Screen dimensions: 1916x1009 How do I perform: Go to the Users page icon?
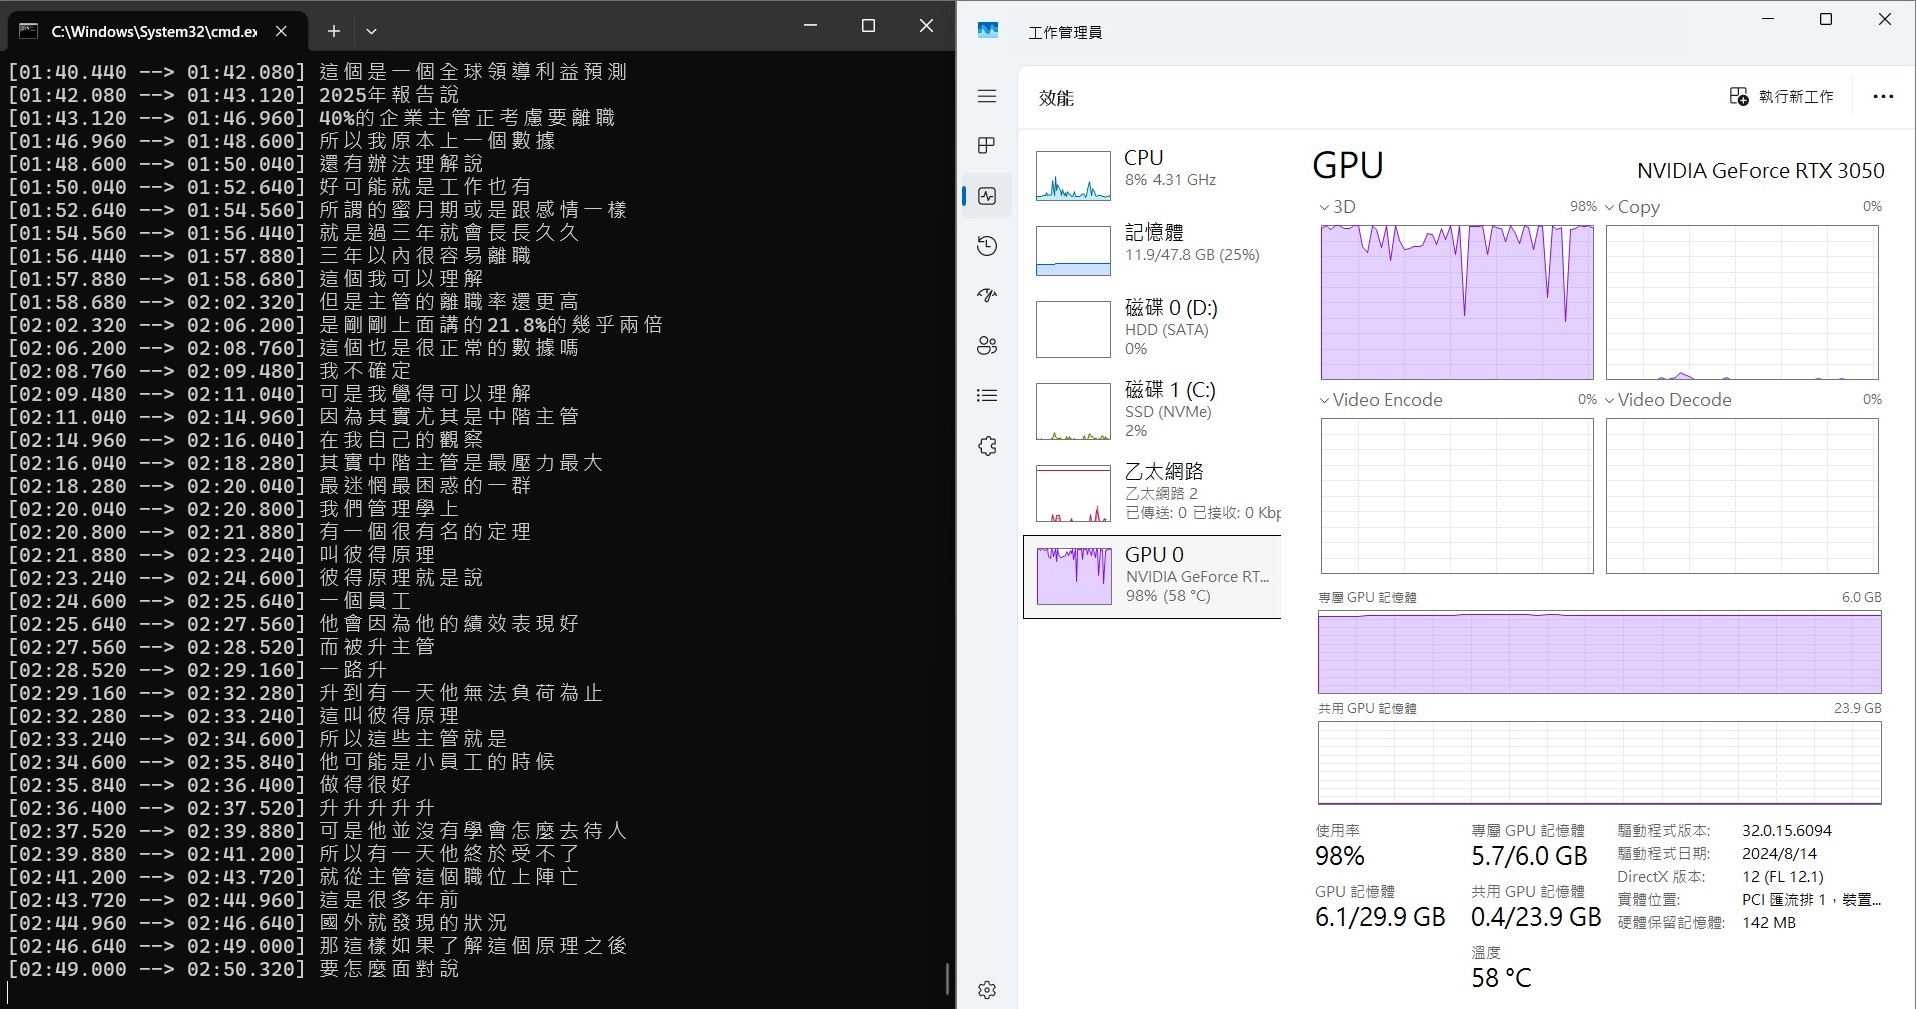tap(987, 346)
